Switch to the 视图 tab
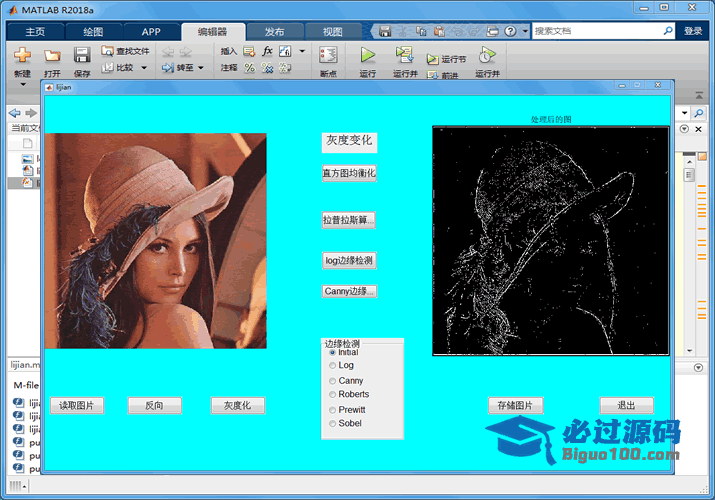The image size is (715, 500). click(332, 31)
